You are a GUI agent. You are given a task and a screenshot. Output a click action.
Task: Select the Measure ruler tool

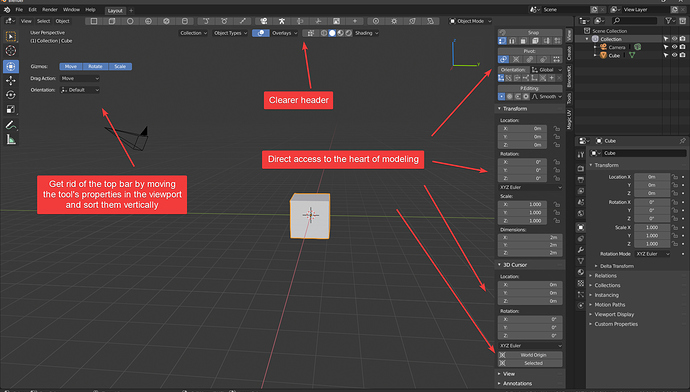click(x=11, y=140)
